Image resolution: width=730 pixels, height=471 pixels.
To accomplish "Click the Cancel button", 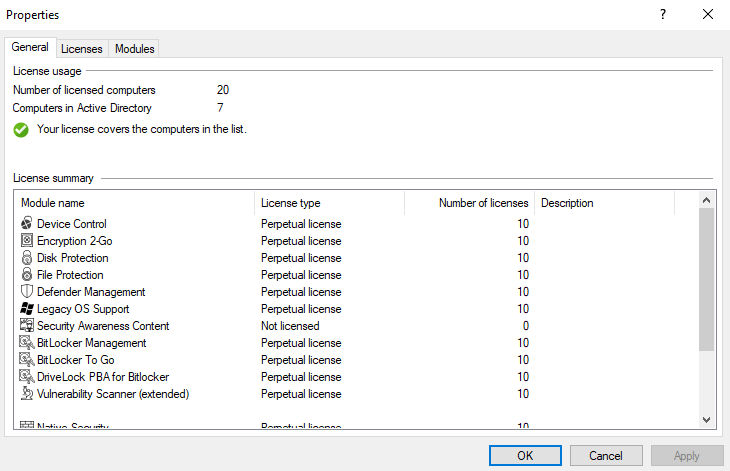I will (606, 456).
